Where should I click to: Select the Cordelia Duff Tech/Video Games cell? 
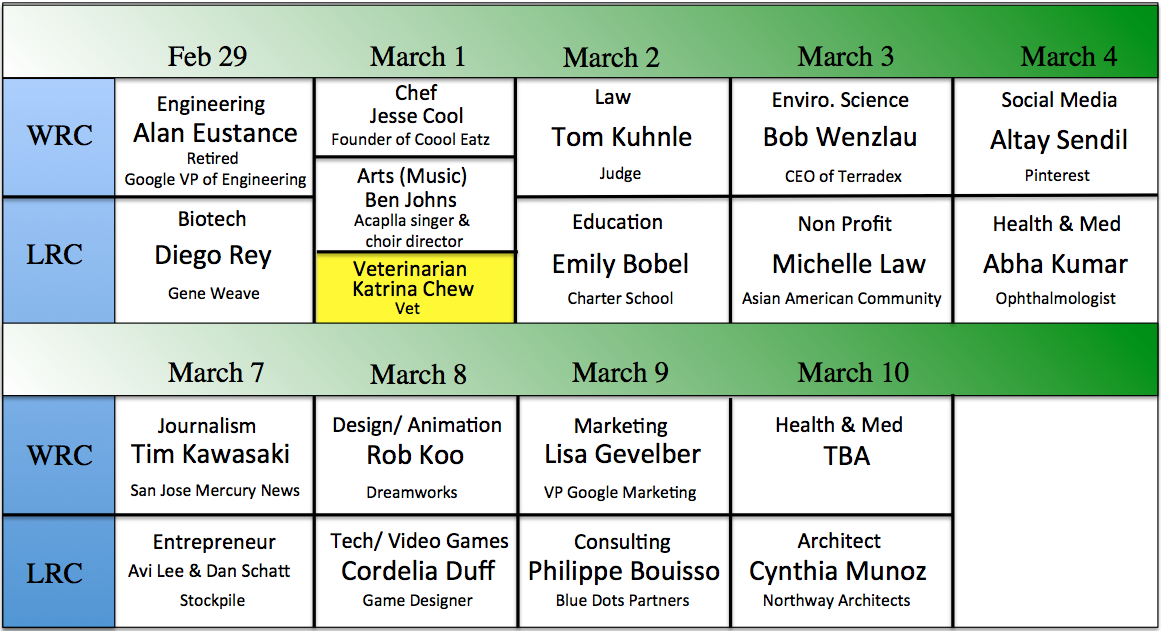(418, 572)
